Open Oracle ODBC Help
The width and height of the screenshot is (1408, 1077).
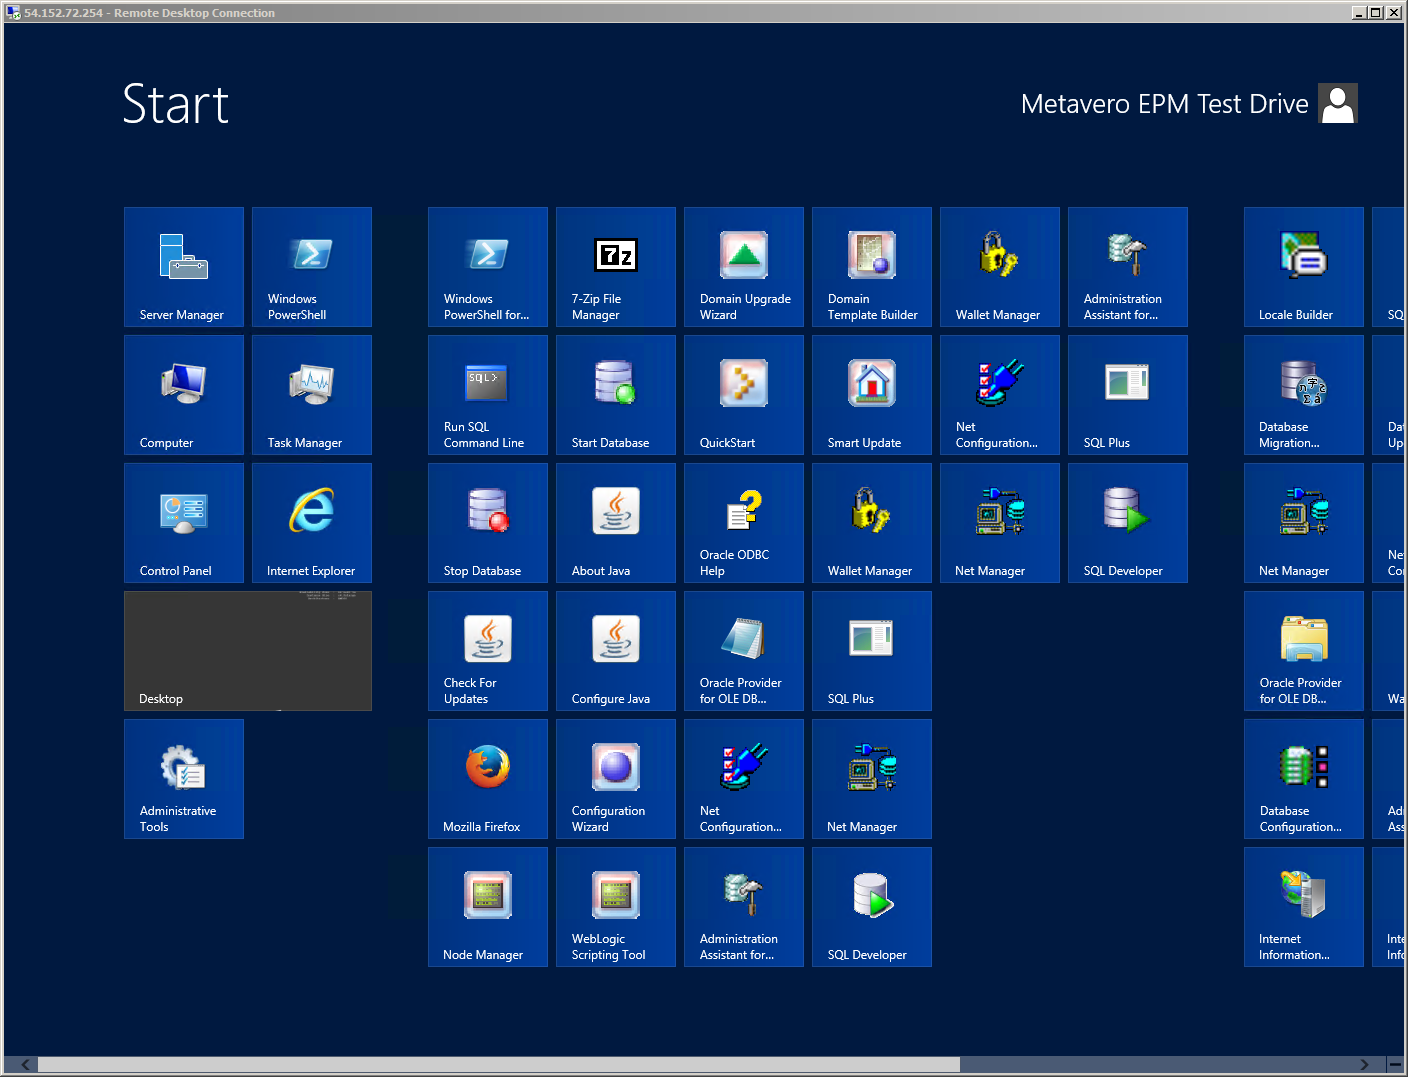(744, 523)
